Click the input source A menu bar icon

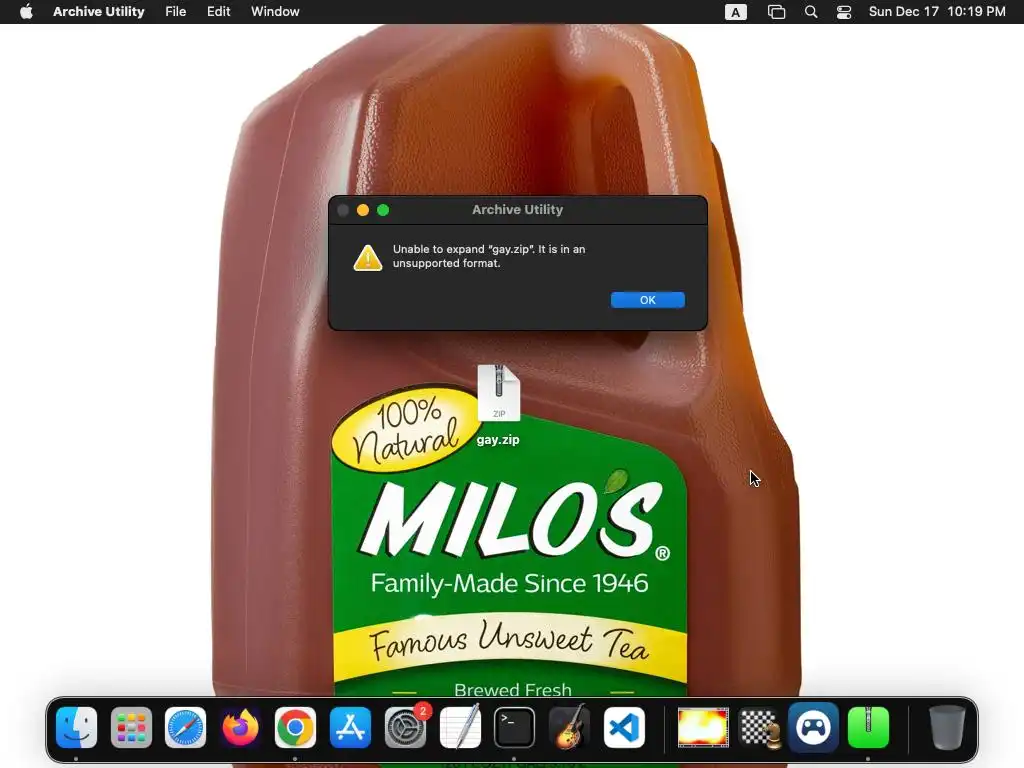pos(735,12)
